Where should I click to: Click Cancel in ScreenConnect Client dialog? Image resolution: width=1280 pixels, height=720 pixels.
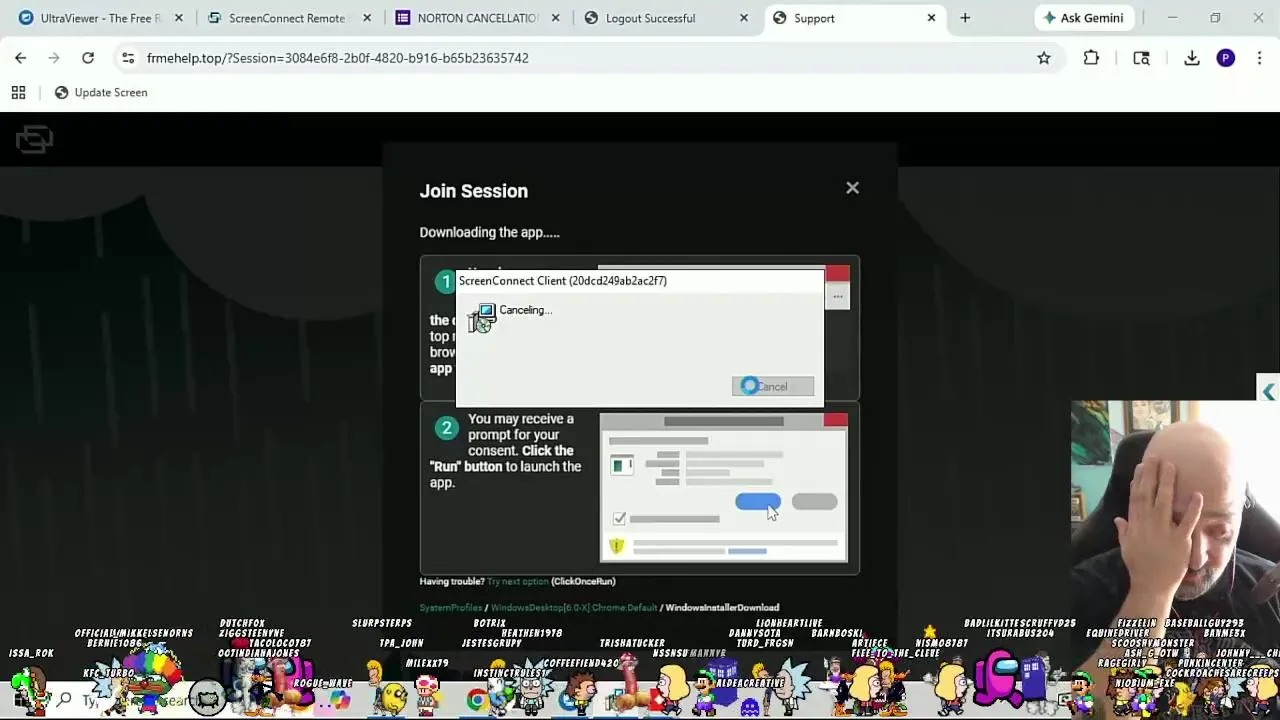pos(773,386)
